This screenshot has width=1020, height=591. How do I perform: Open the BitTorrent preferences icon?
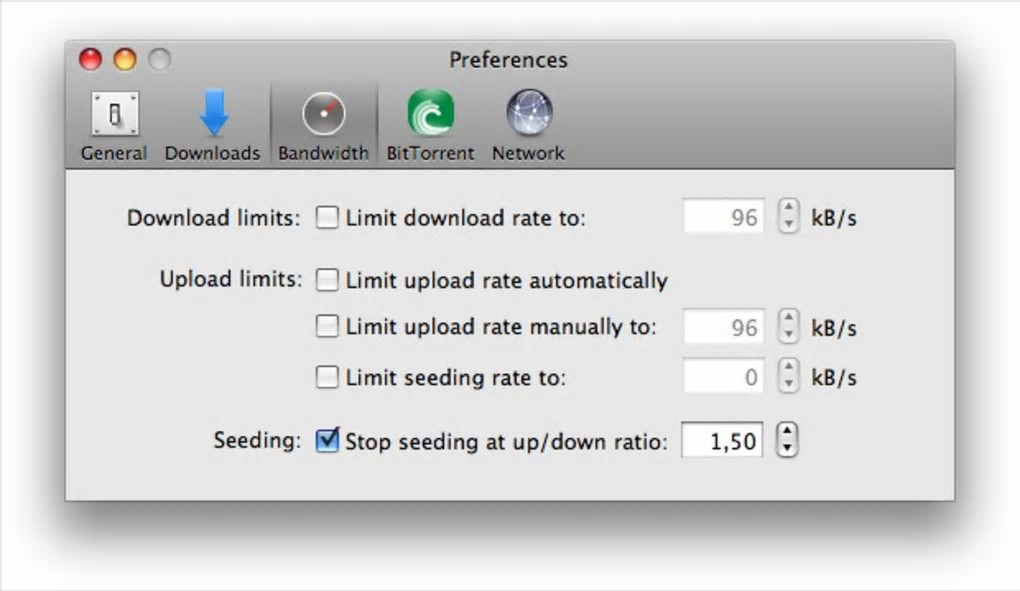click(x=431, y=114)
